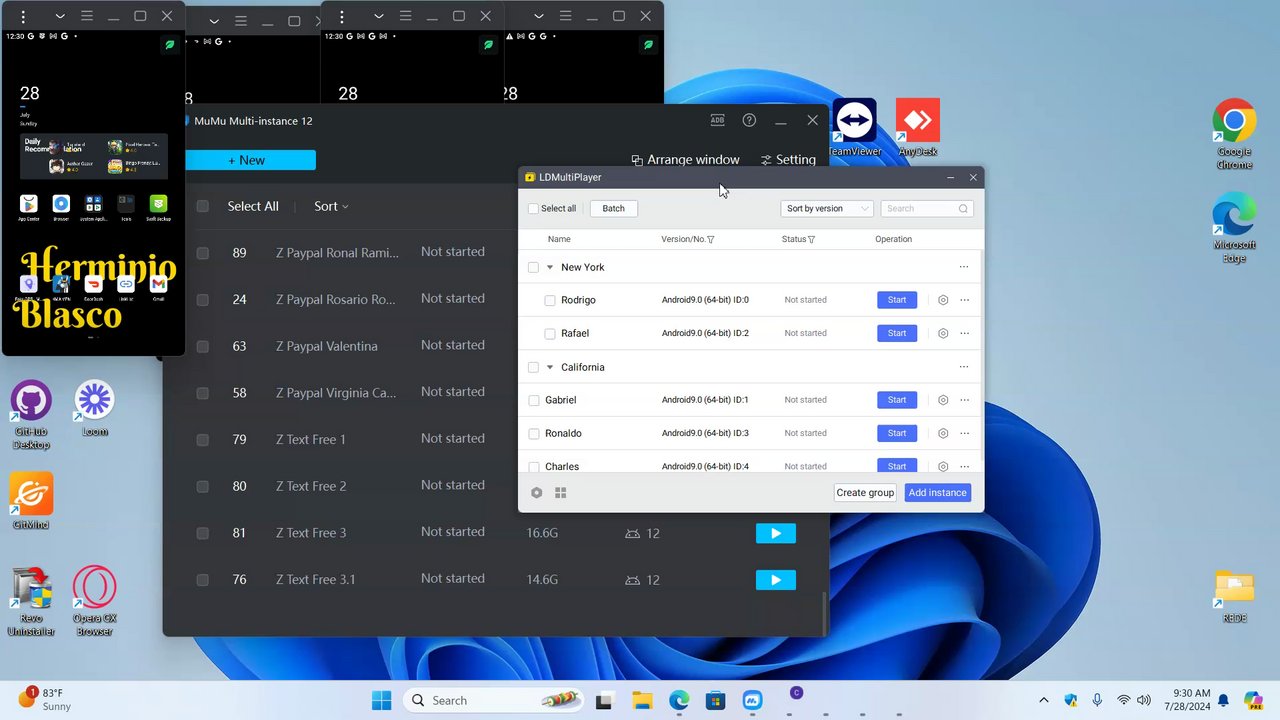This screenshot has width=1280, height=720.
Task: Open Gabriel's instance settings gear icon
Action: pos(943,400)
